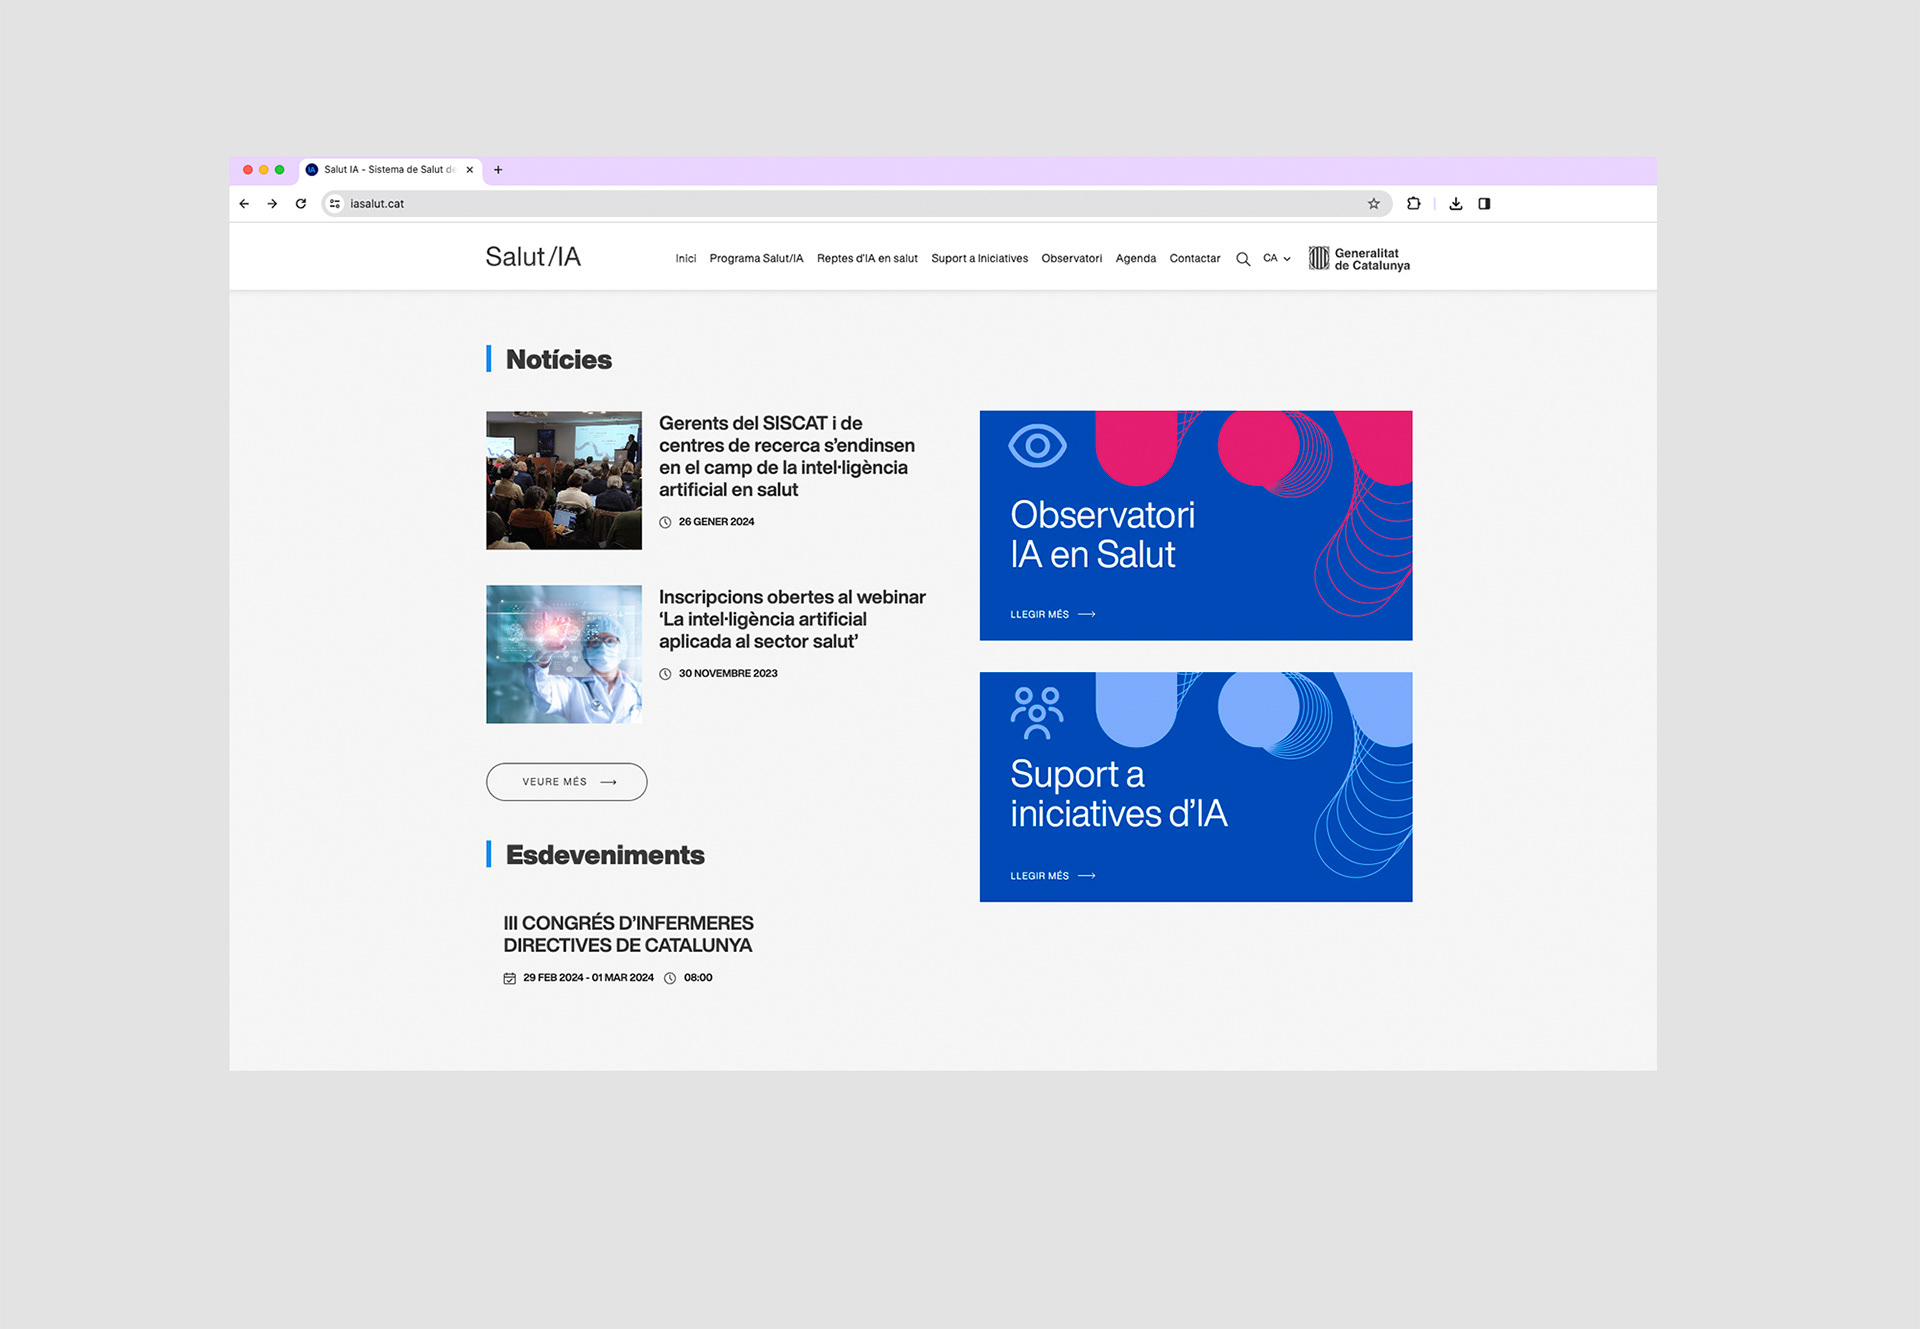Close the Salut IA browser tab
1920x1329 pixels.
pos(470,170)
